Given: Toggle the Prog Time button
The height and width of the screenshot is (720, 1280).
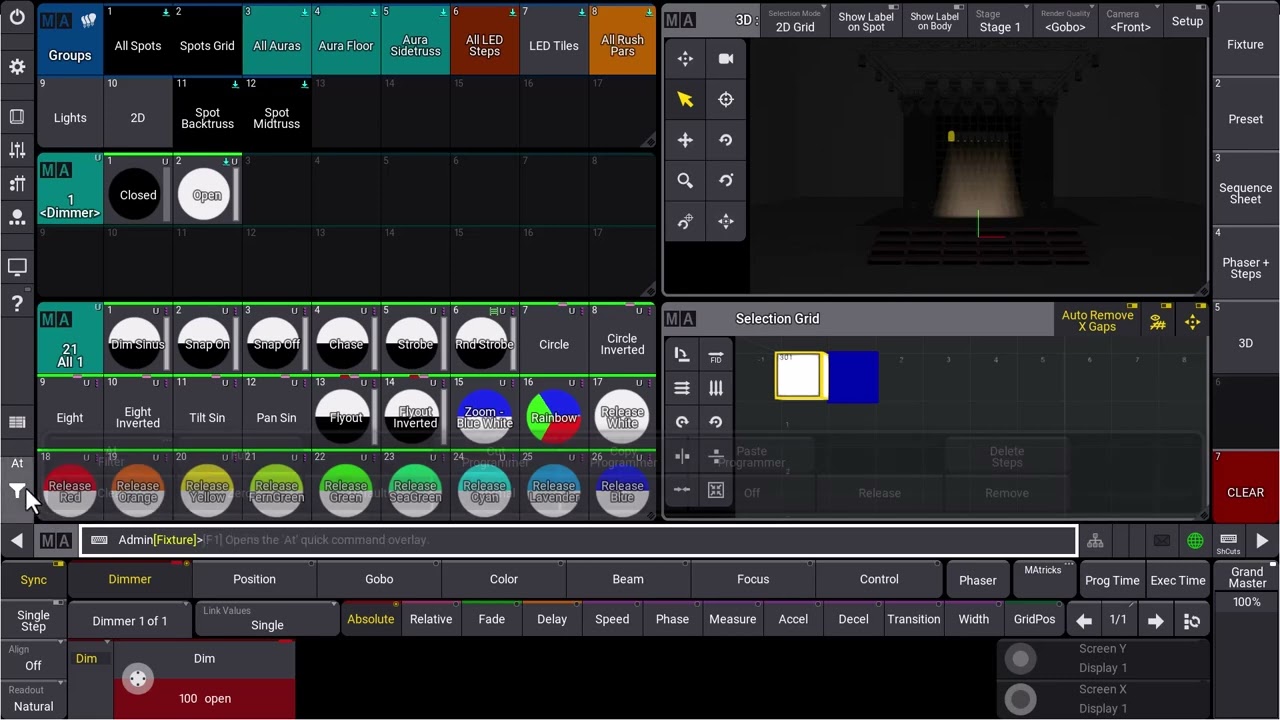Looking at the screenshot, I should point(1112,580).
